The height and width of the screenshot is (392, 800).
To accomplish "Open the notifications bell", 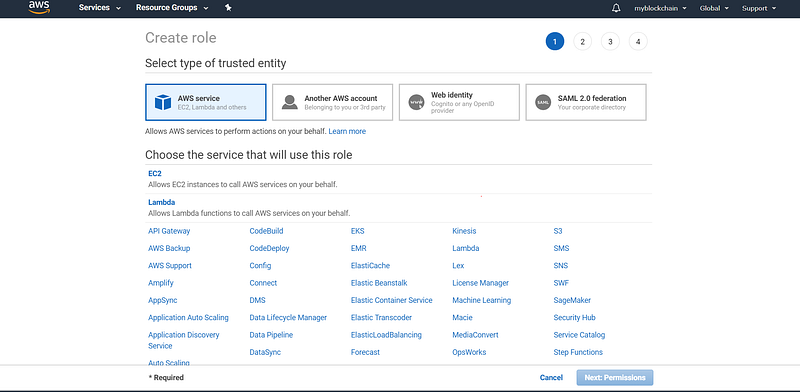I will (x=616, y=8).
